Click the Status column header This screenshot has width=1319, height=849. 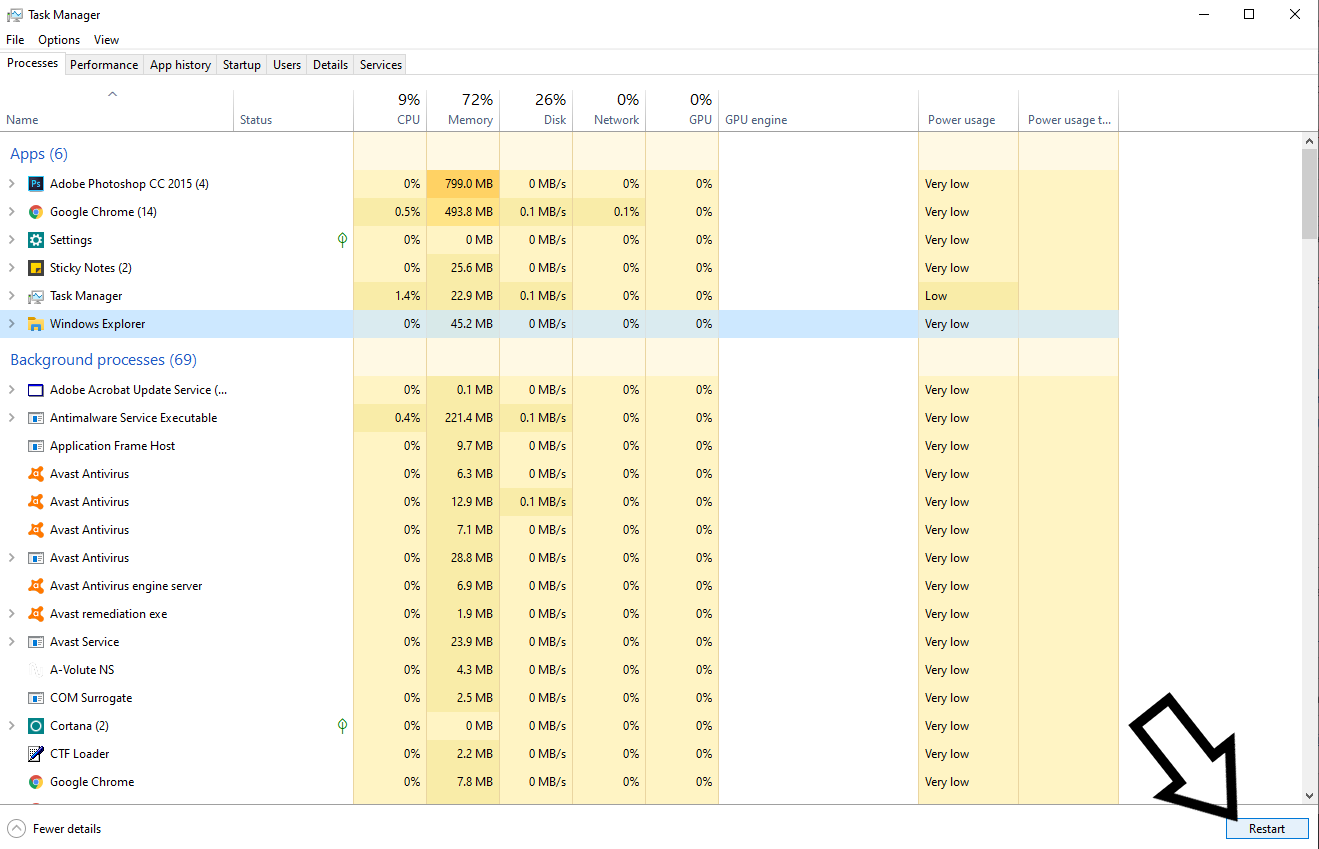pos(293,110)
